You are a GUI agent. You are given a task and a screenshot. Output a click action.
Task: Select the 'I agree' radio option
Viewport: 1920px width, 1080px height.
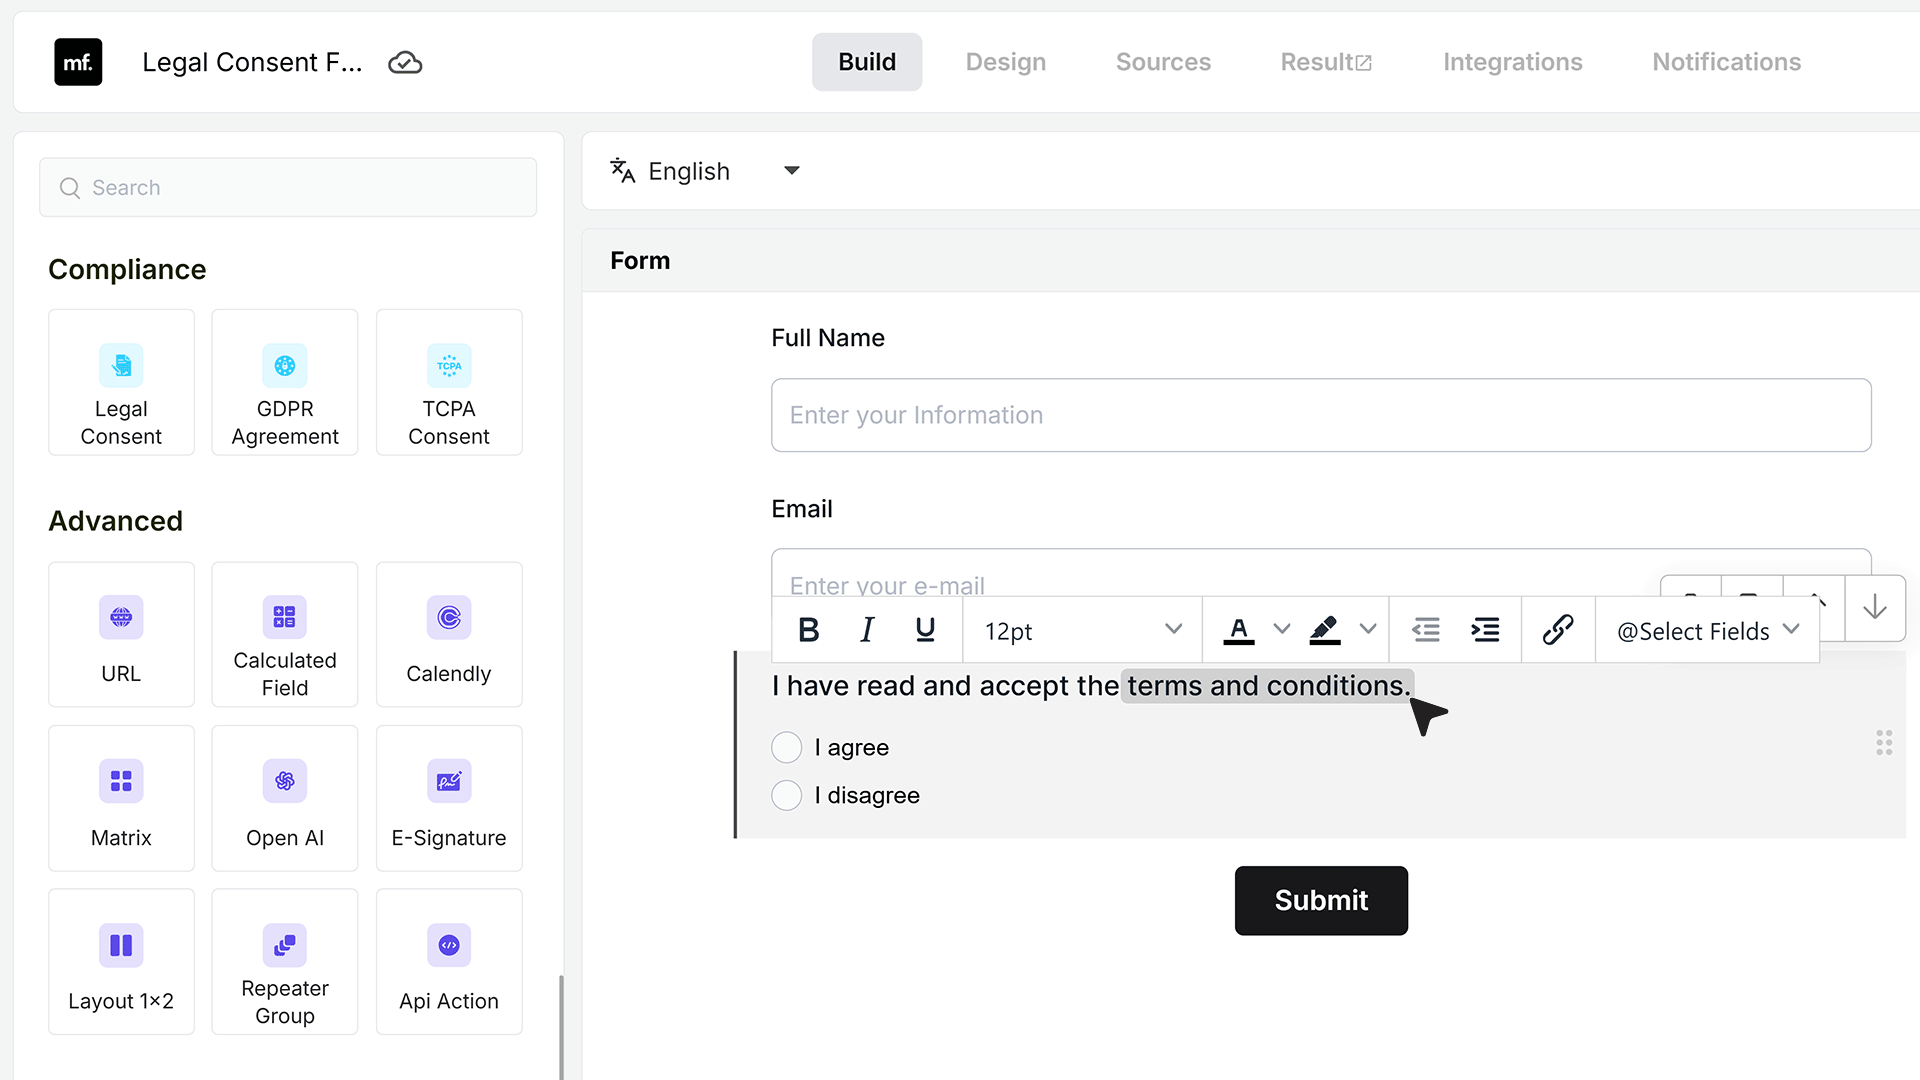[x=787, y=747]
